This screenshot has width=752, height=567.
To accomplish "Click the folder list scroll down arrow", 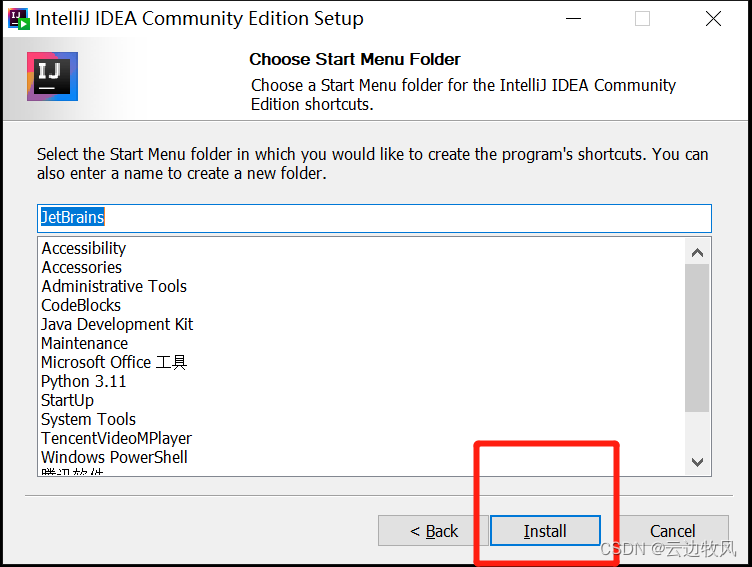I will point(697,462).
